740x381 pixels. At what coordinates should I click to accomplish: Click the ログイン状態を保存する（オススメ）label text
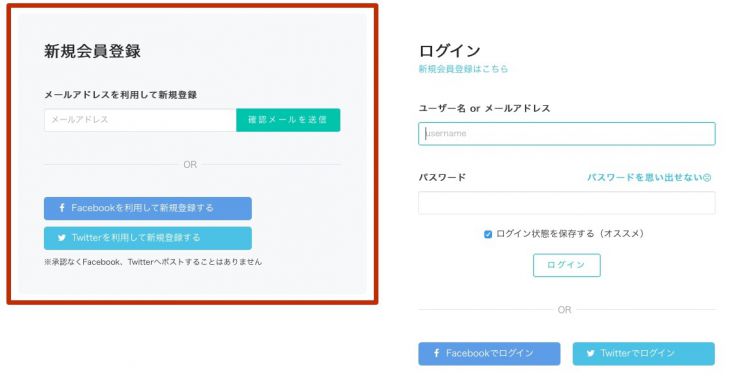(570, 234)
